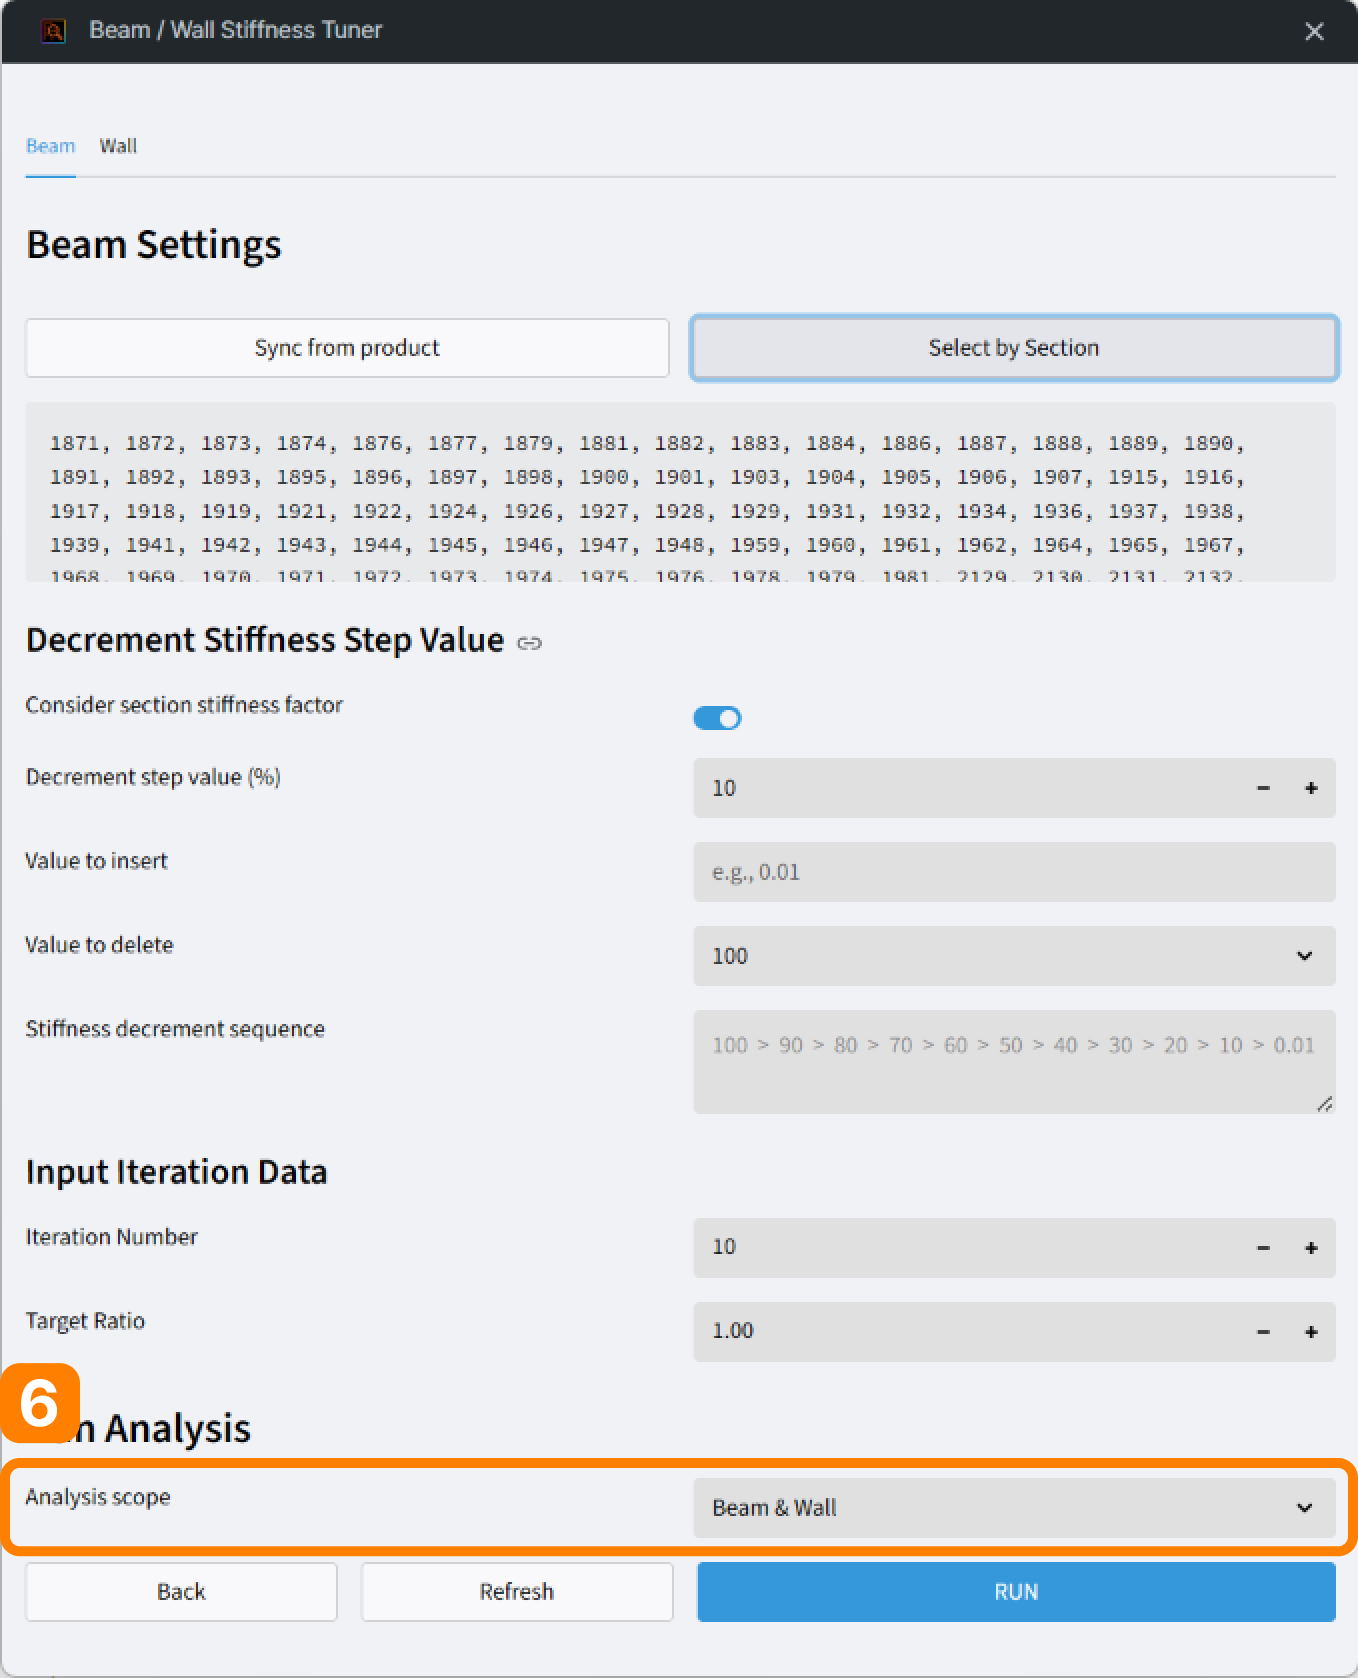Click the Value to insert field

tap(1014, 872)
